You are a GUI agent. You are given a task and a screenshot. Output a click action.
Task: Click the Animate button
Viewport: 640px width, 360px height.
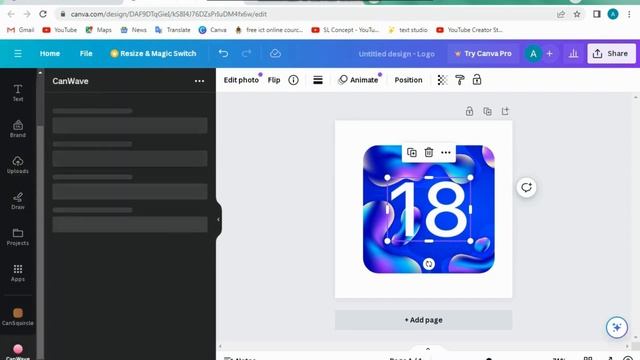(x=359, y=80)
